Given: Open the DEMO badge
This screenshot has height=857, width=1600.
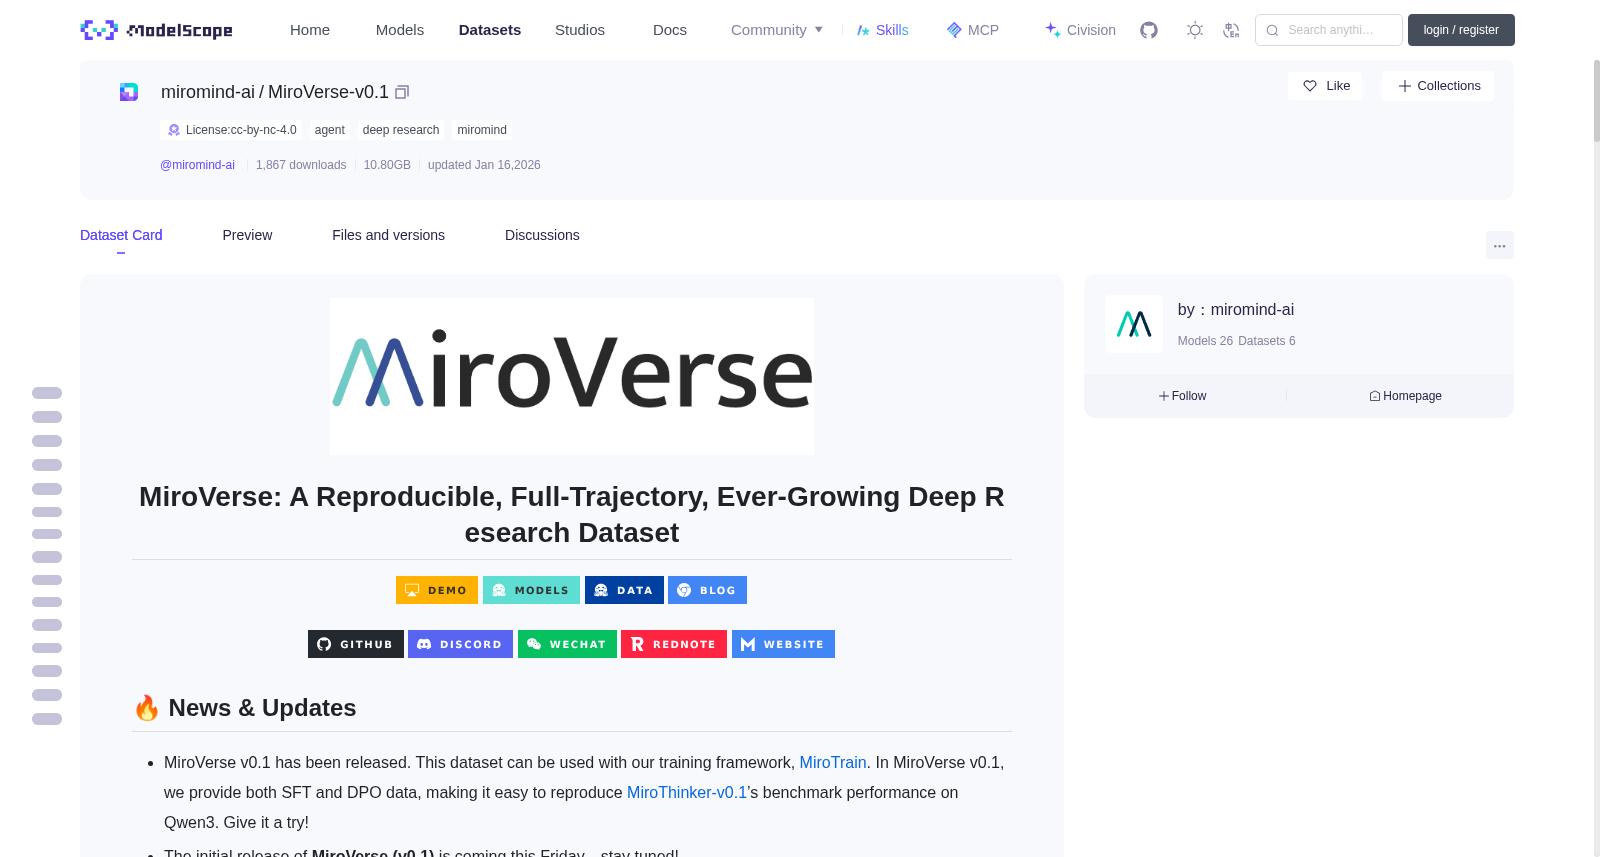Looking at the screenshot, I should (x=437, y=590).
